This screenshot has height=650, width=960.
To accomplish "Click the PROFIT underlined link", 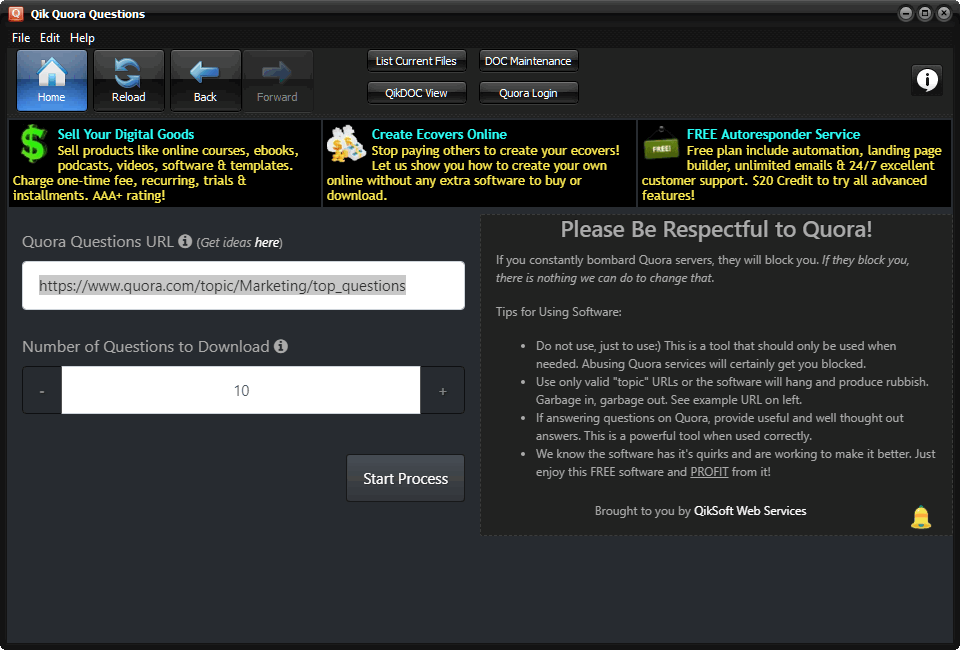I will pyautogui.click(x=709, y=472).
